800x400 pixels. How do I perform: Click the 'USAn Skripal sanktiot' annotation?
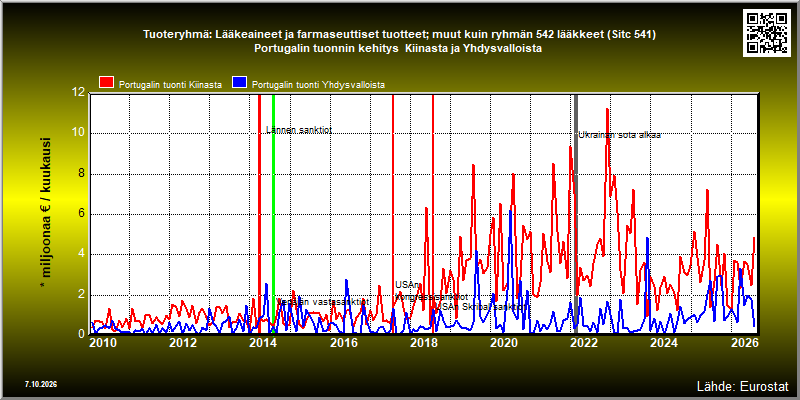(x=482, y=307)
